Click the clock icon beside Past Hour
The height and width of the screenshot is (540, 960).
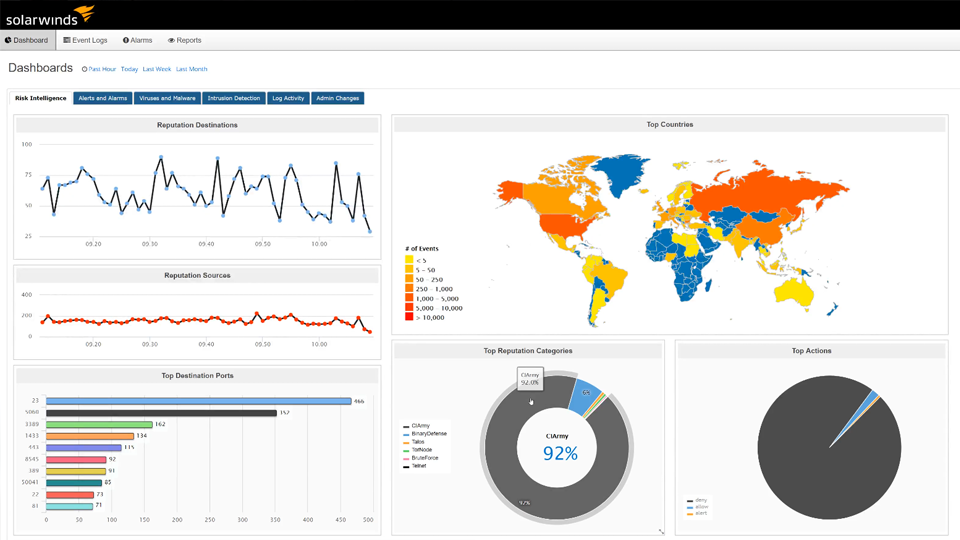tap(84, 69)
